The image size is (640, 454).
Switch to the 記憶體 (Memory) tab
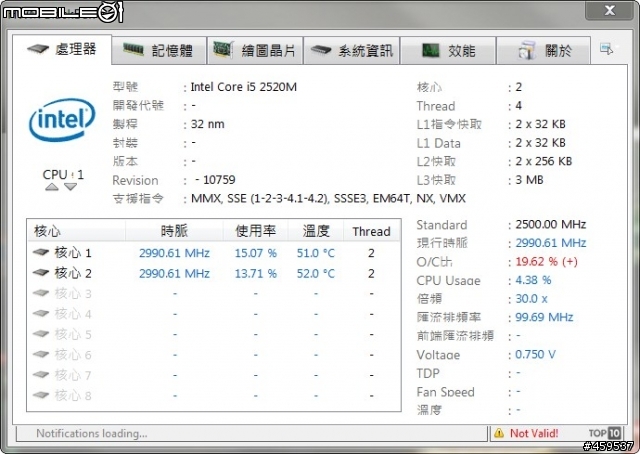(x=158, y=51)
